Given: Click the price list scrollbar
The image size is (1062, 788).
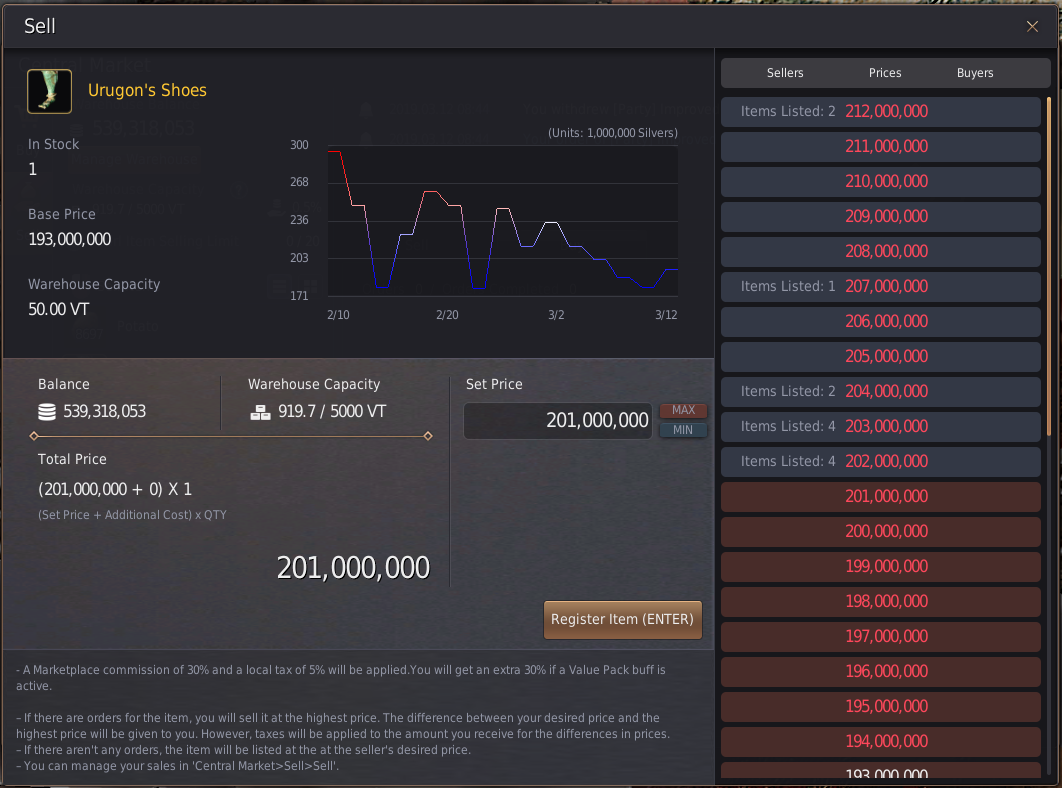Looking at the screenshot, I should 1049,267.
